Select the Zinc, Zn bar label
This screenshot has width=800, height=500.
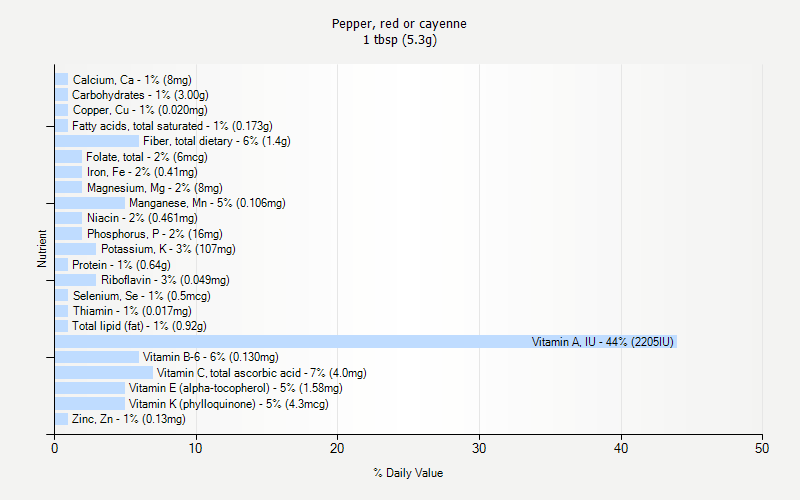(x=129, y=419)
